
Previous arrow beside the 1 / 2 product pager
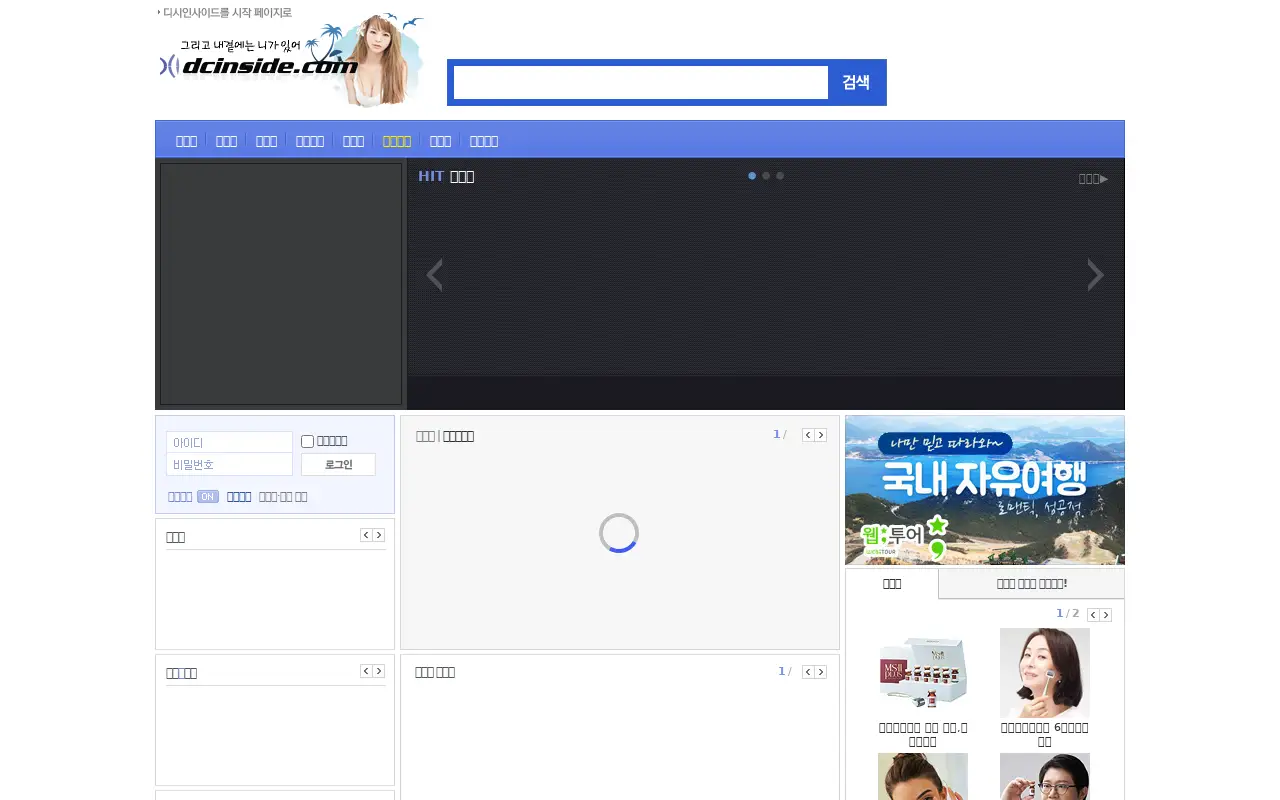click(x=1093, y=615)
